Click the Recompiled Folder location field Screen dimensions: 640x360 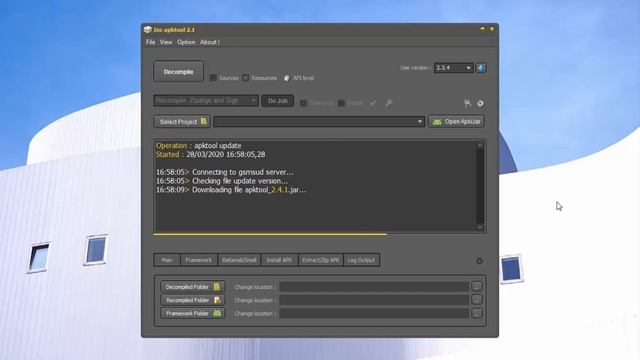tap(373, 300)
